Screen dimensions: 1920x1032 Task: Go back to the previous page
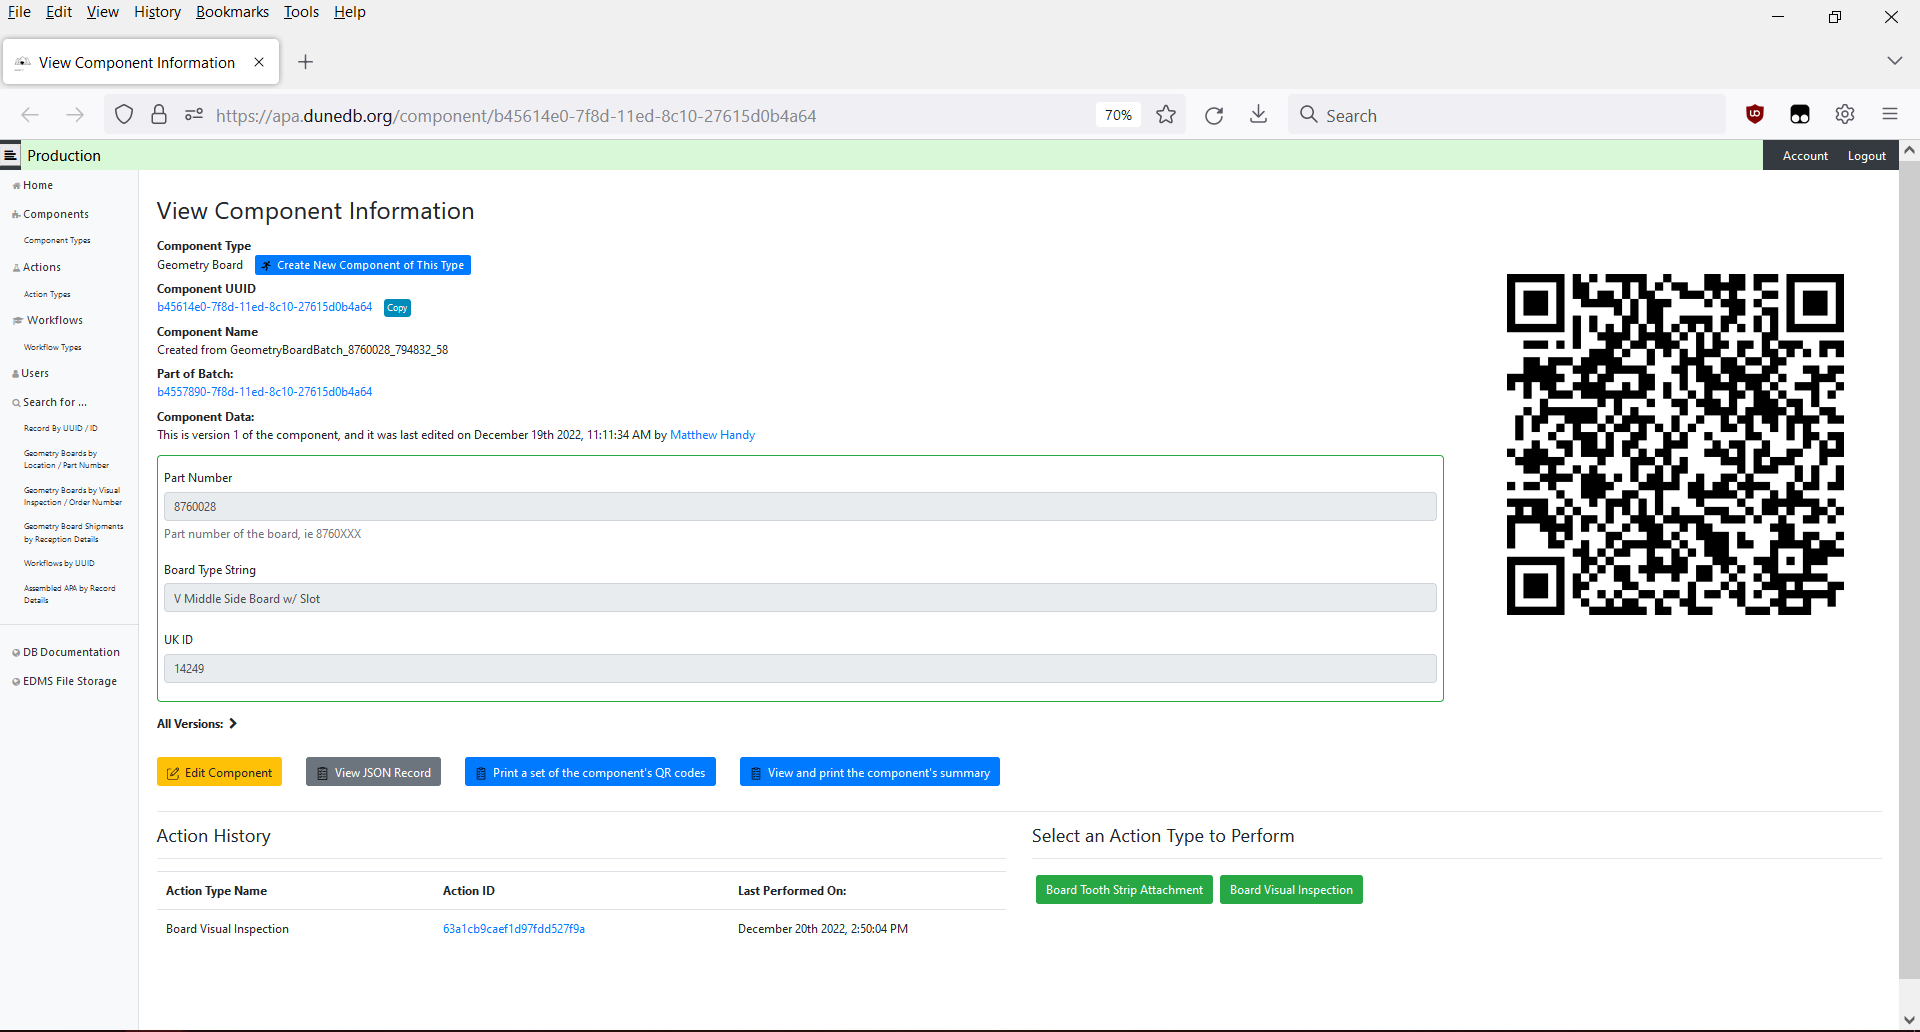[x=30, y=115]
